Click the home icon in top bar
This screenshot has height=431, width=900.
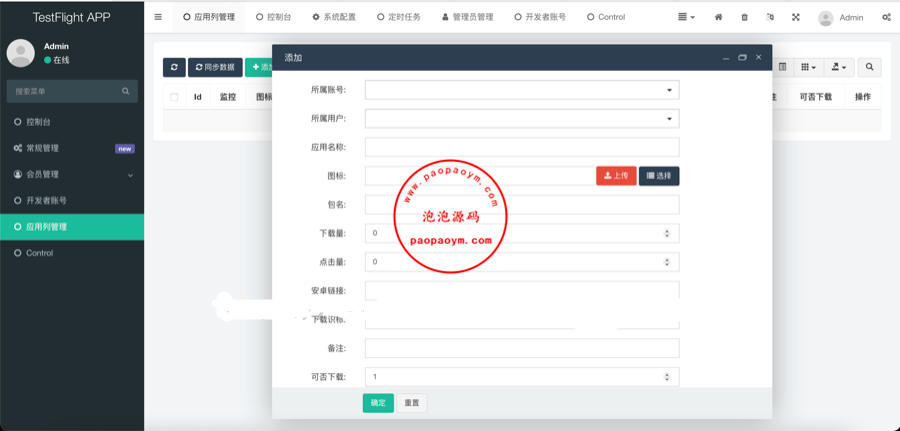coord(718,17)
